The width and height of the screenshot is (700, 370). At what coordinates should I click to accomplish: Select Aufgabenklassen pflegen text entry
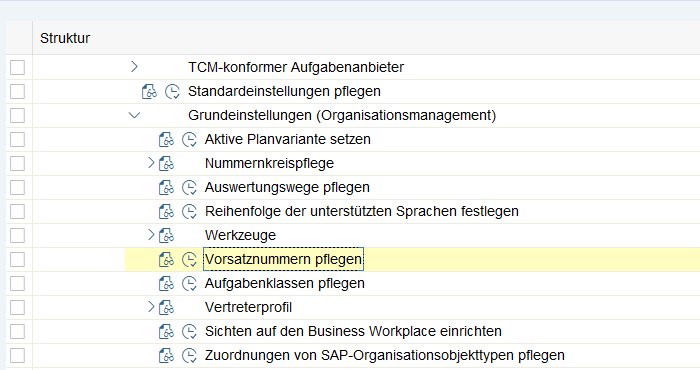pos(285,284)
